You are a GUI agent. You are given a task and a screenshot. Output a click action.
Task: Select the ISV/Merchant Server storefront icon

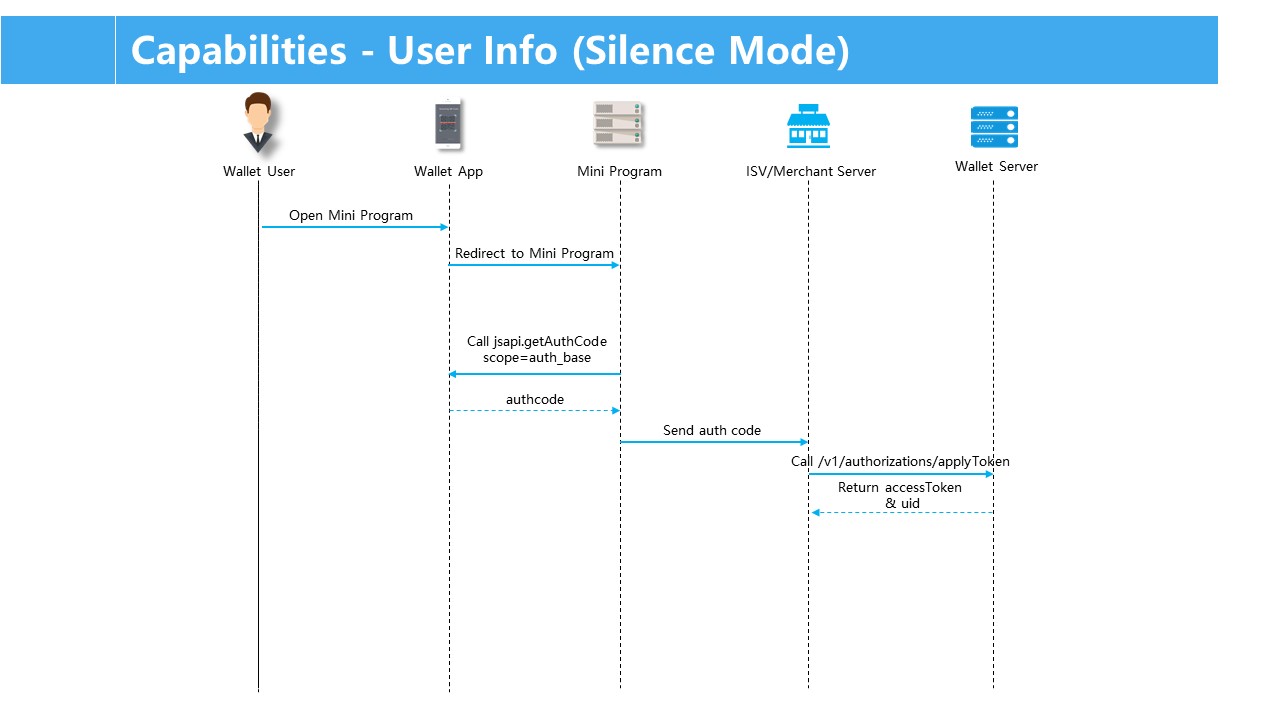tap(808, 126)
